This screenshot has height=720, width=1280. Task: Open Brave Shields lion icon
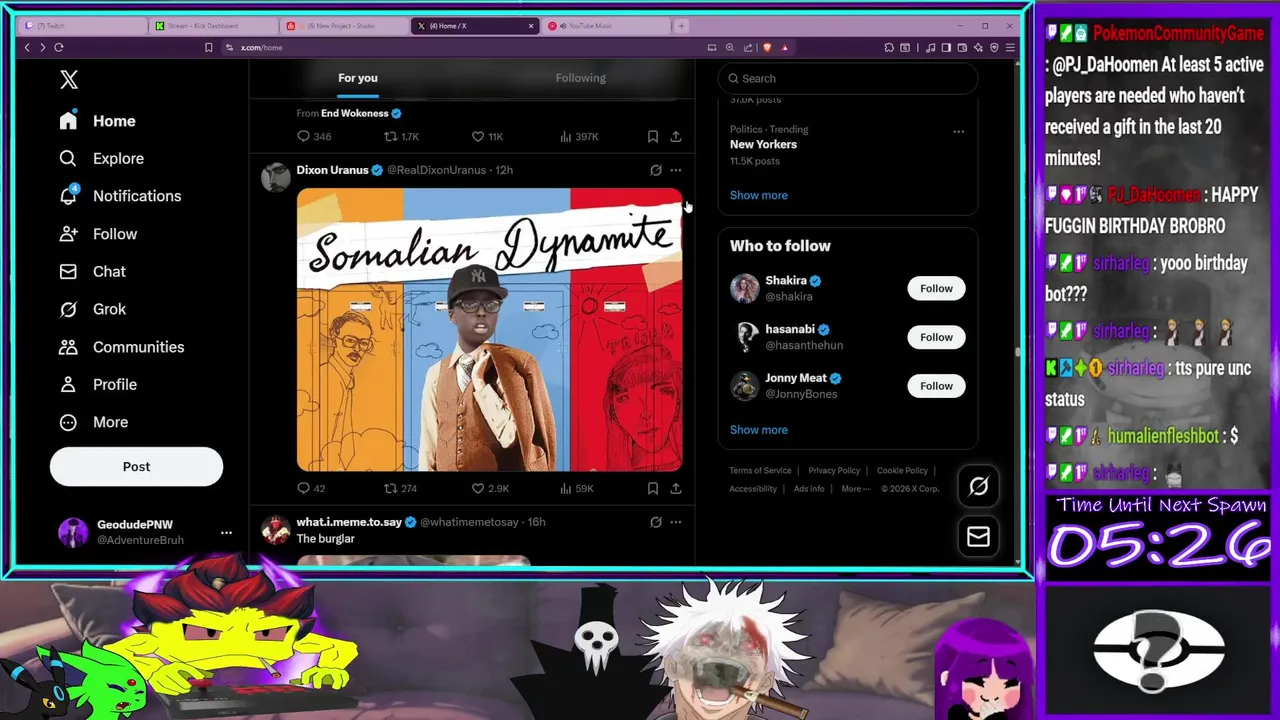point(767,47)
